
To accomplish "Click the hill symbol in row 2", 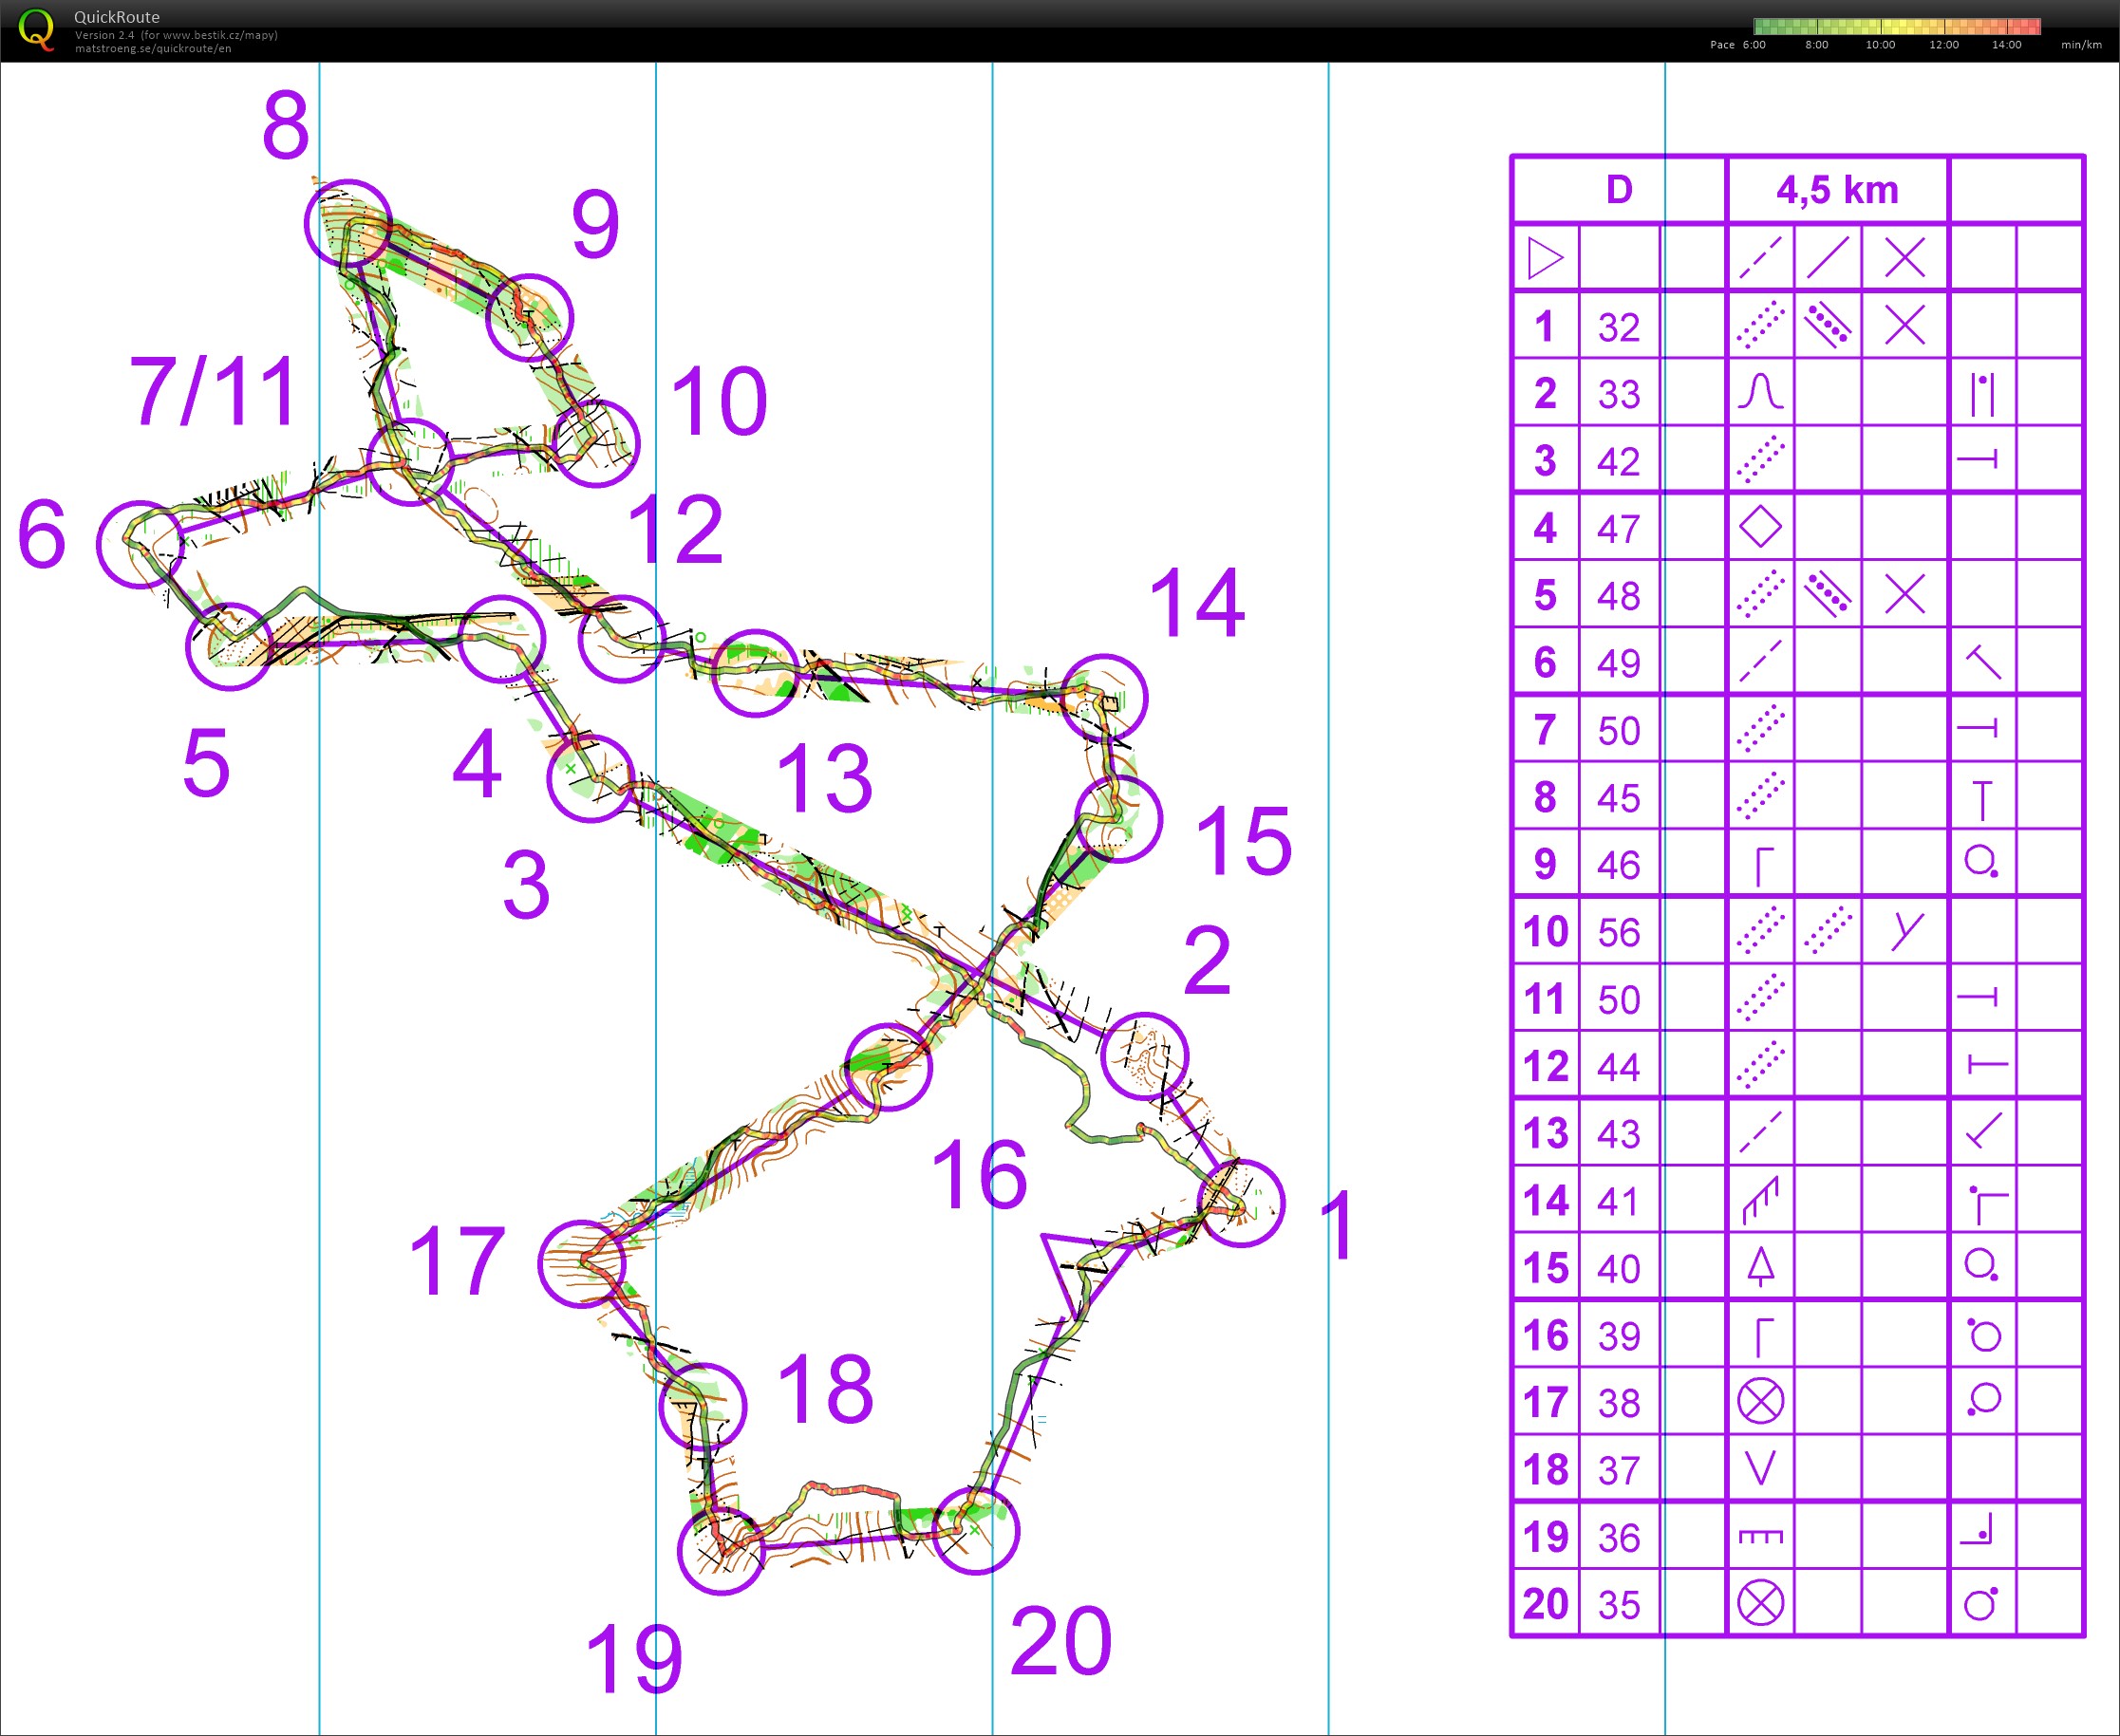I will (1760, 392).
